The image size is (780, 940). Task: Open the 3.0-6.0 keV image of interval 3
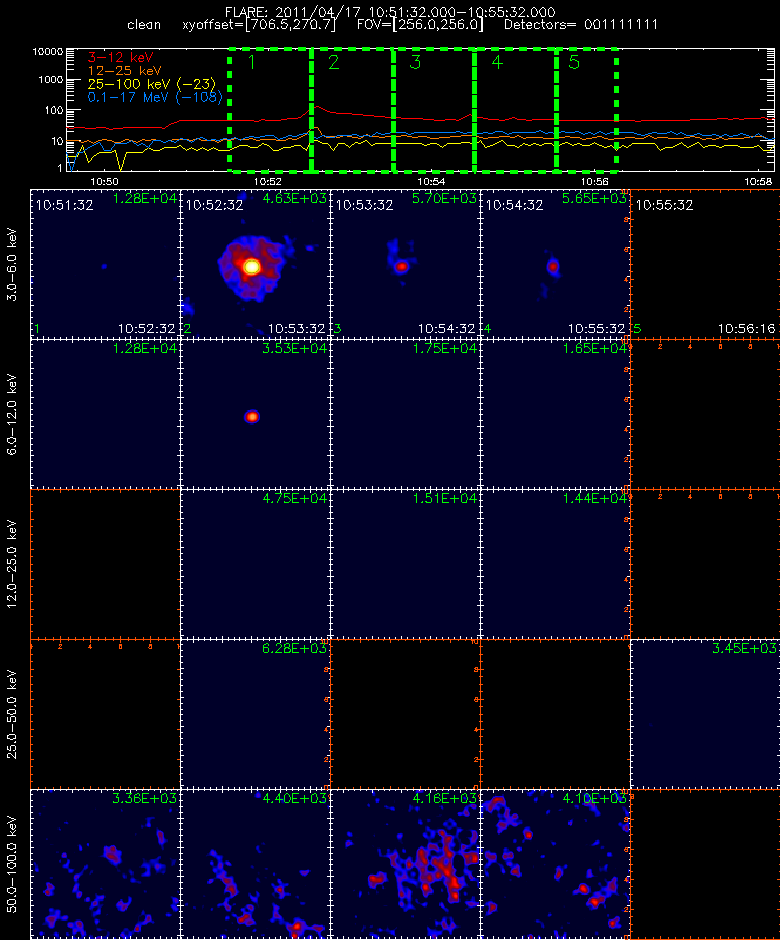click(405, 264)
